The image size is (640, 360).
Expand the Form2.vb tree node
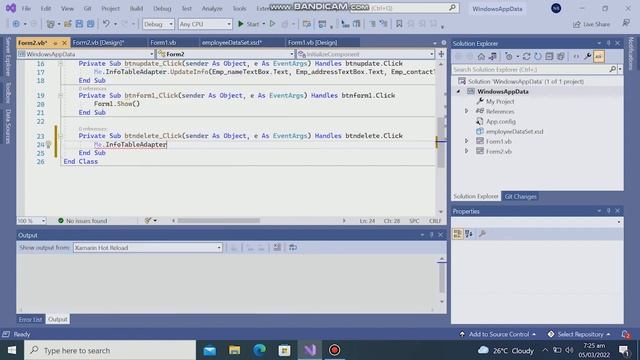(x=467, y=151)
